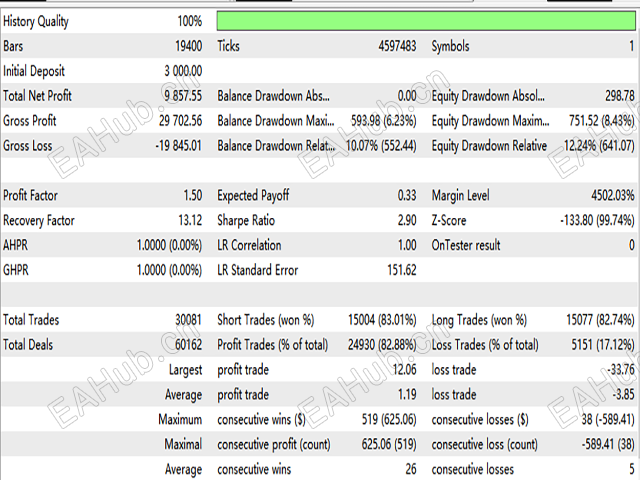Select the largest loss trade value -33.76
This screenshot has height=480, width=640.
click(x=621, y=370)
